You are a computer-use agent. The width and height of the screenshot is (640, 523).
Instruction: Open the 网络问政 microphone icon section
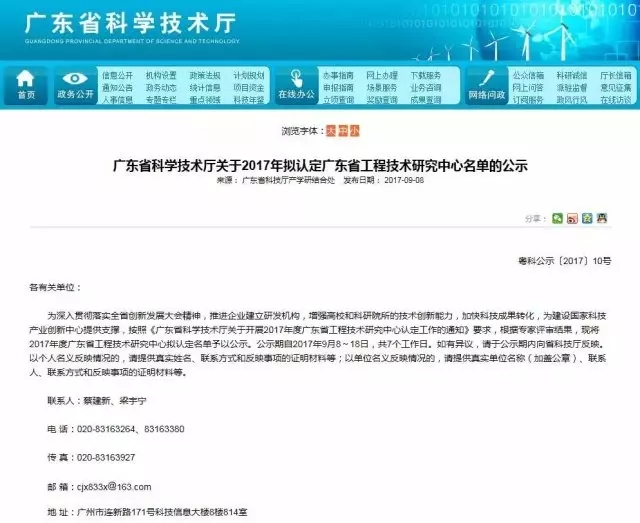(485, 84)
